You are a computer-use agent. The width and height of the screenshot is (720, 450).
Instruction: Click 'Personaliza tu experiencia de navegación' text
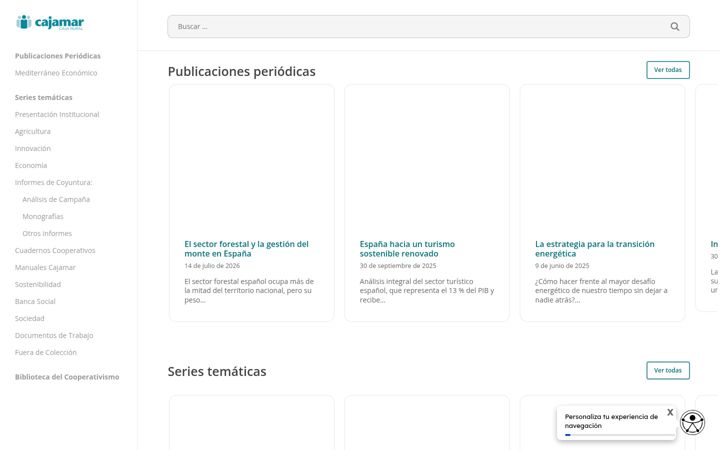611,421
